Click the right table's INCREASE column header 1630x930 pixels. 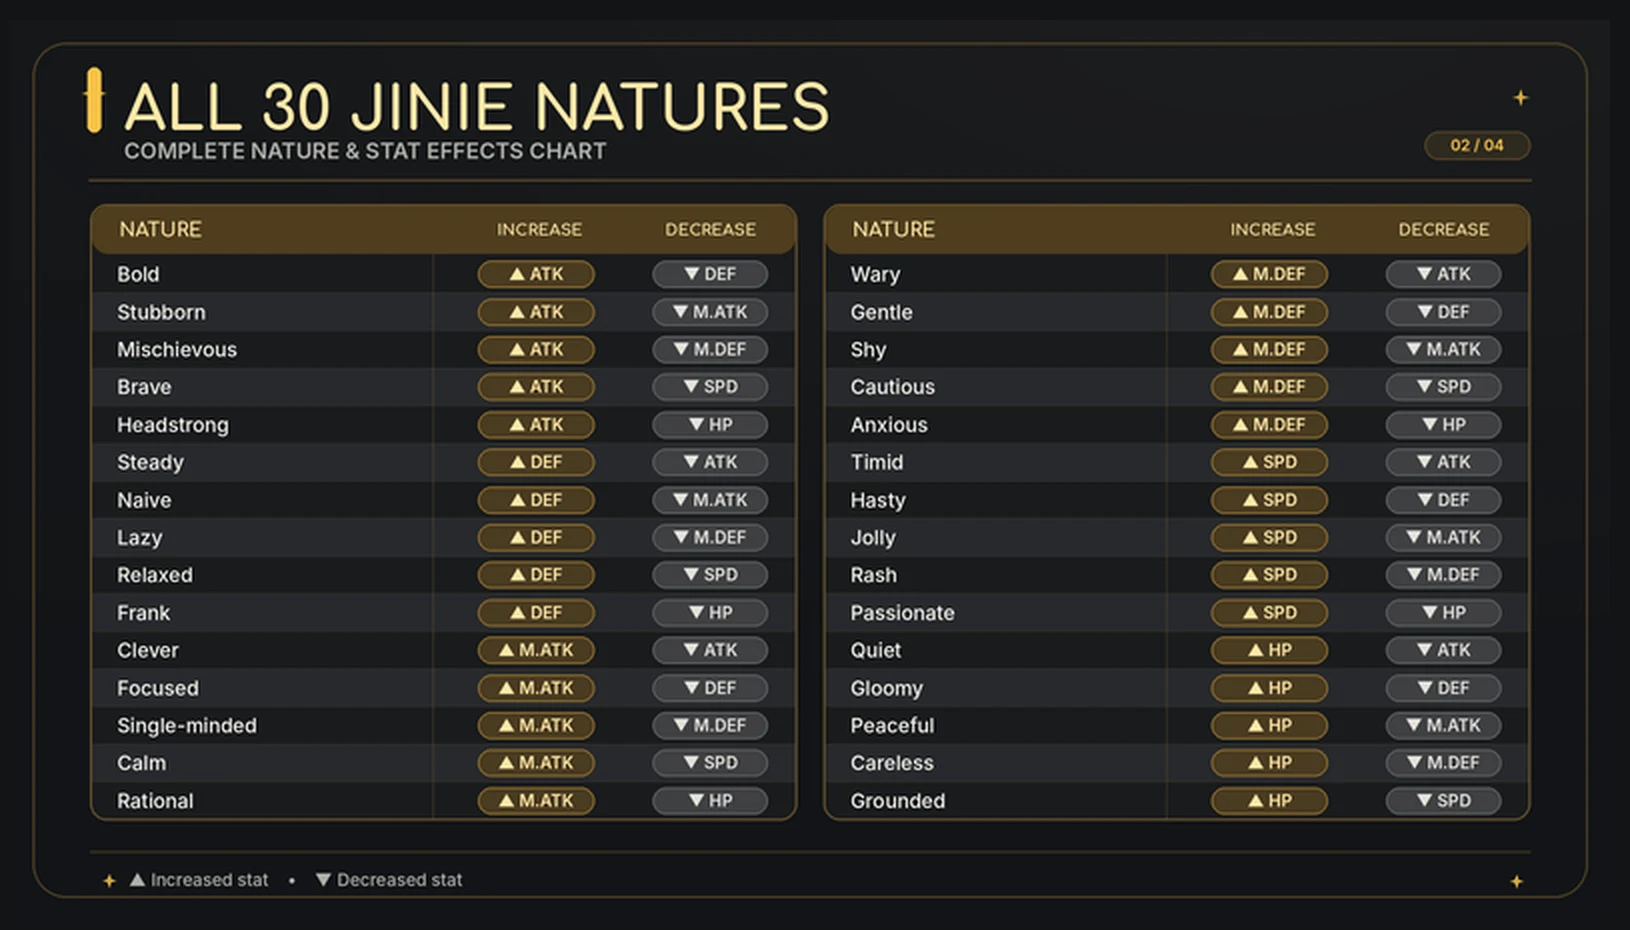point(1272,229)
